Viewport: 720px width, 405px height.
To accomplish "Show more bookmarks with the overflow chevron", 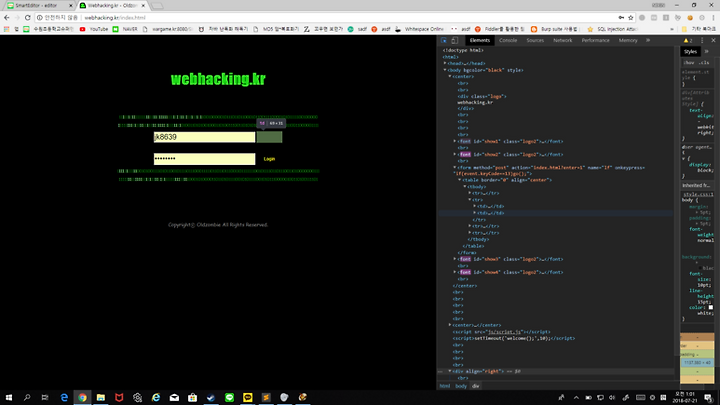I will [672, 29].
